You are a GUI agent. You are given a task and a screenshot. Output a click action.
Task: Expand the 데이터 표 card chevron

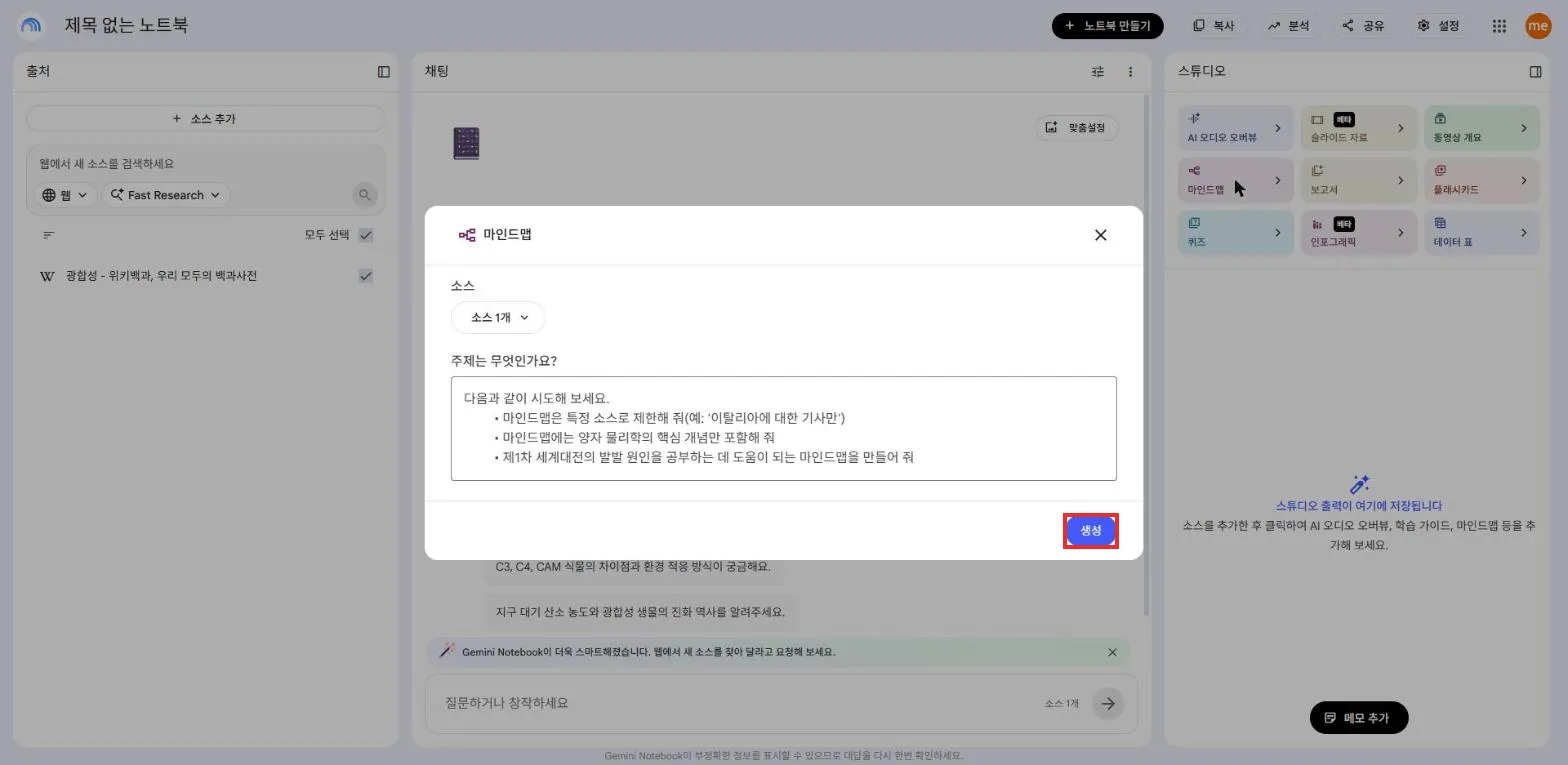click(1523, 232)
